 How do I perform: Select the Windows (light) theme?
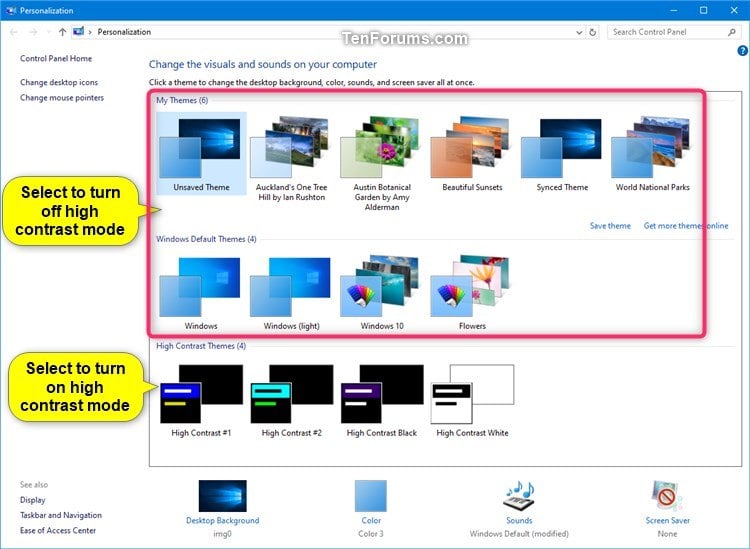(291, 293)
